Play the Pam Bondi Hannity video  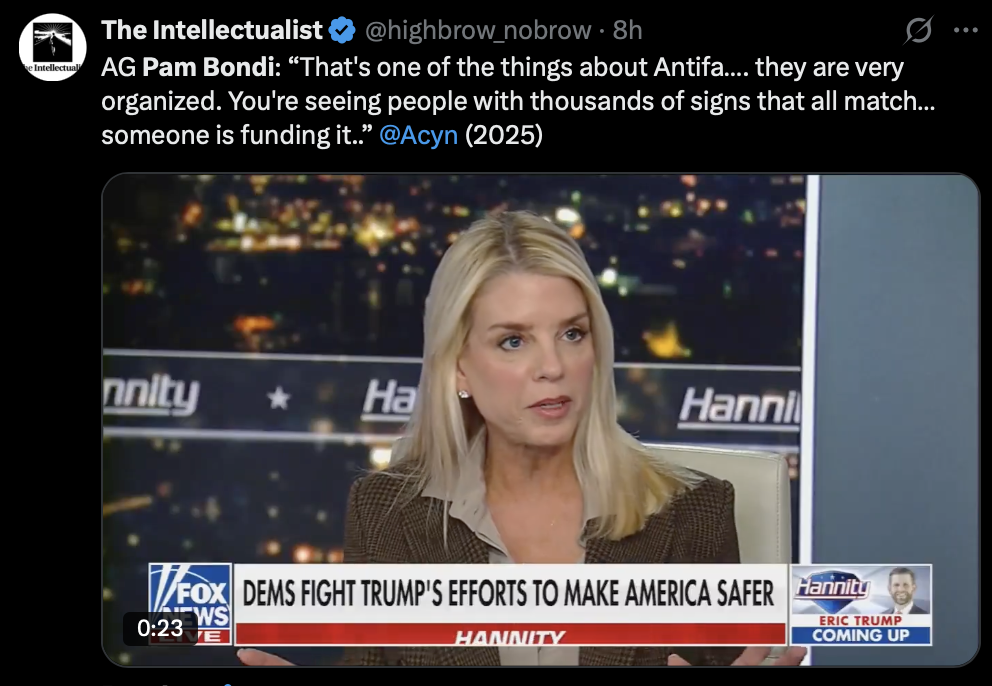coord(541,420)
